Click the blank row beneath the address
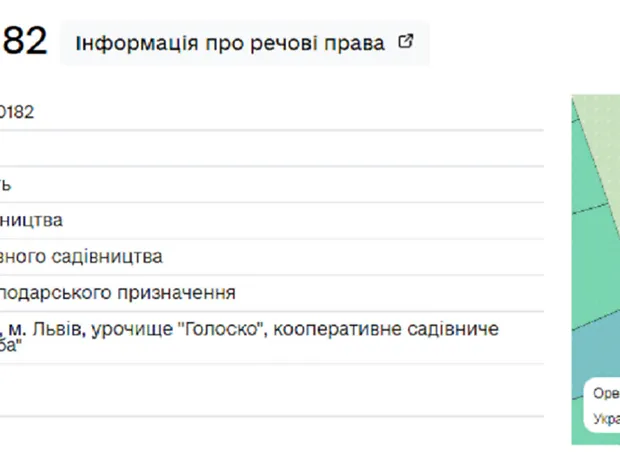The height and width of the screenshot is (460, 620). [270, 390]
